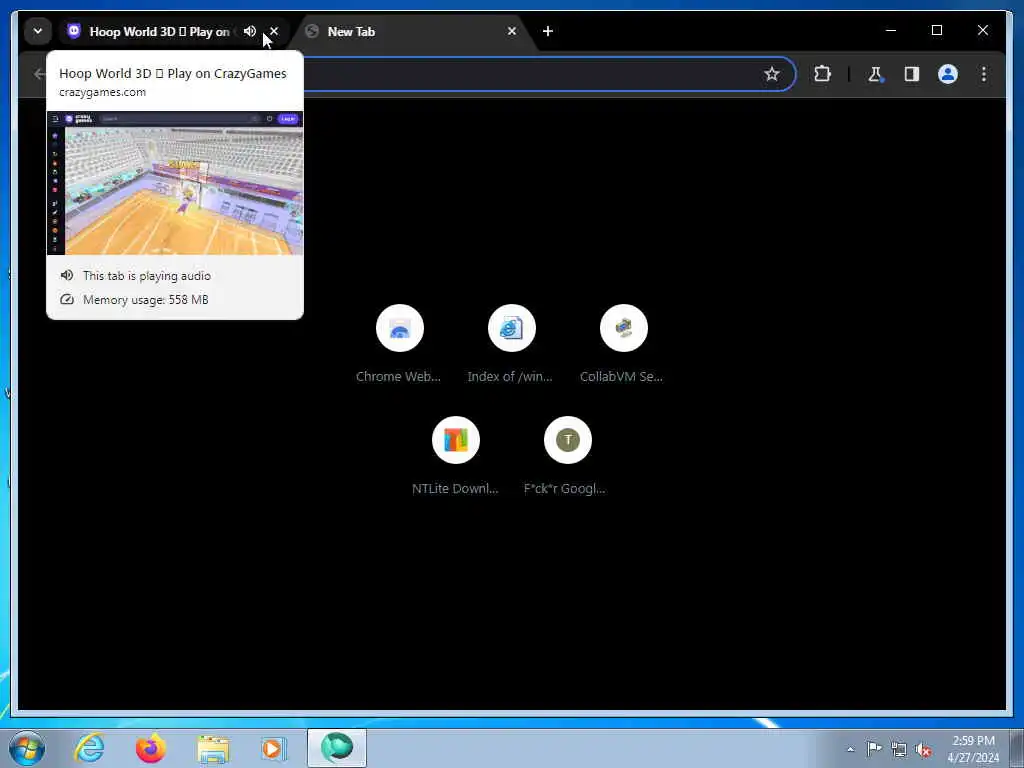Go back with the back arrow
Screen dimensions: 1024x768
[x=39, y=74]
